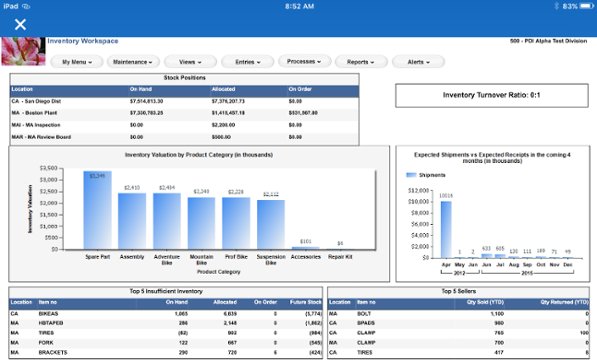Click the BRACKETS item row
The image size is (597, 363).
pos(166,353)
